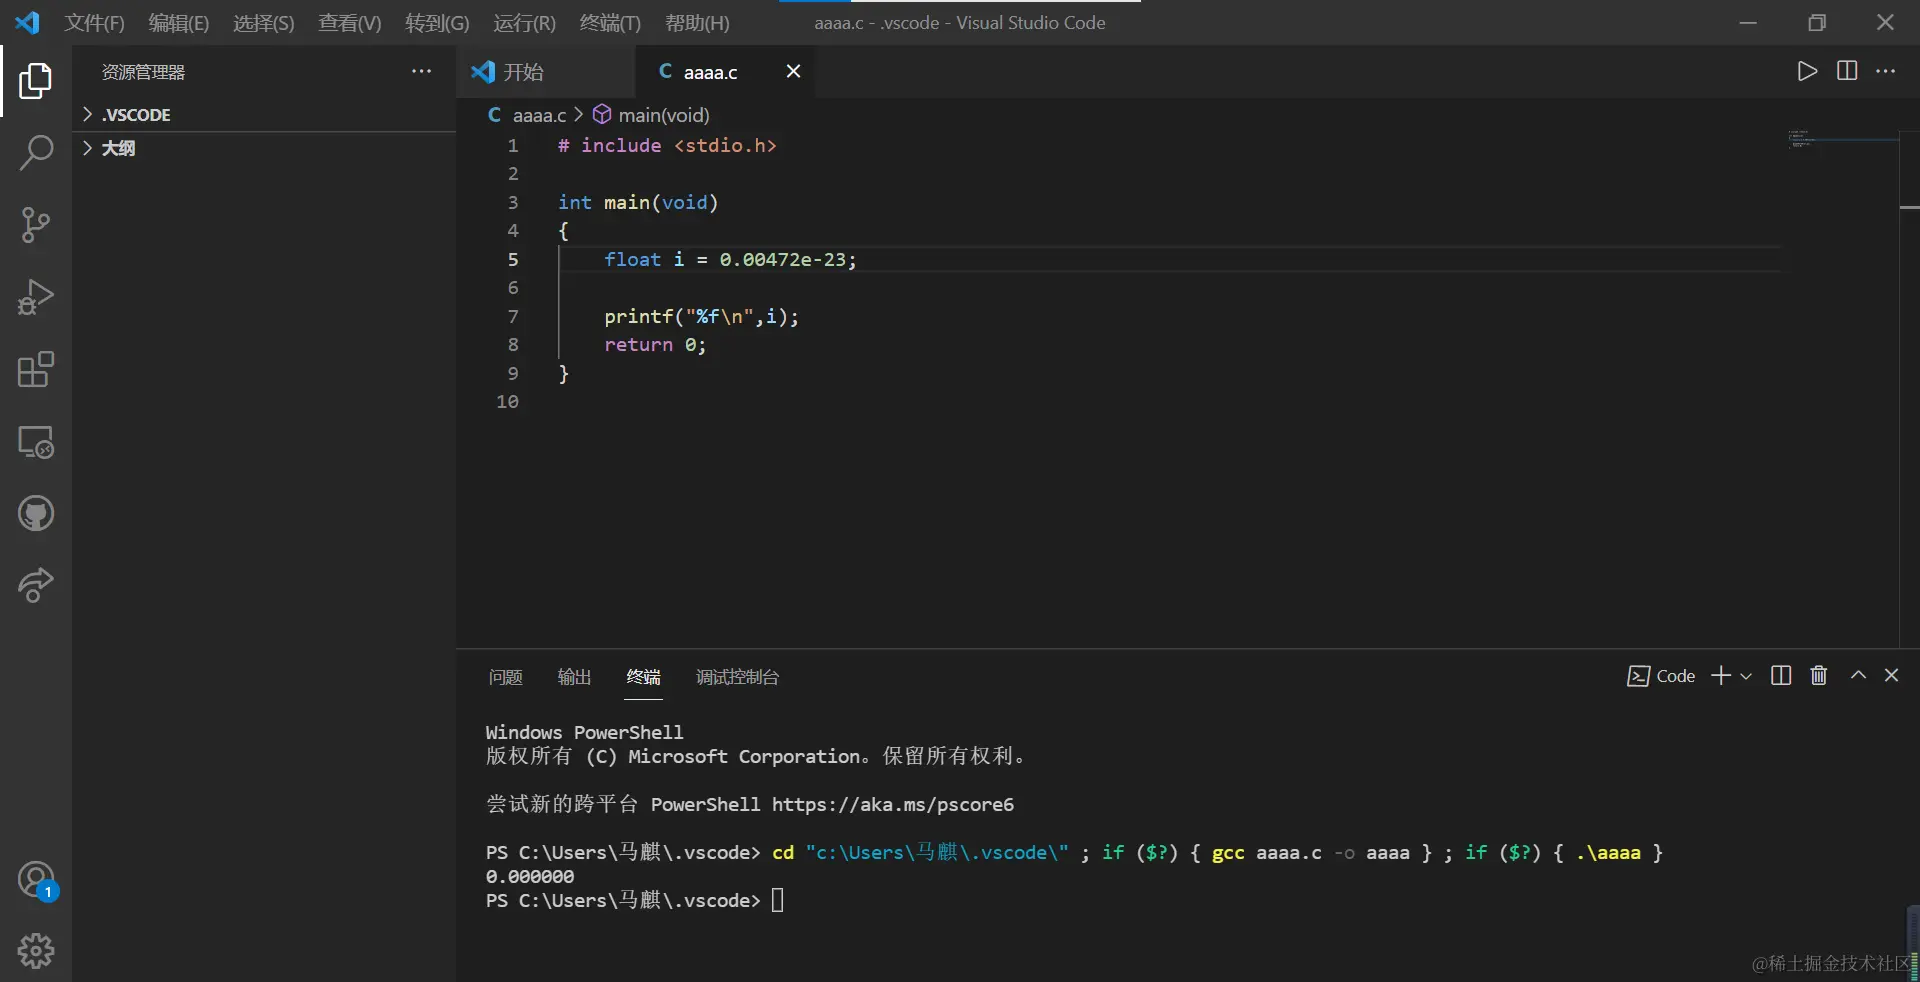Image resolution: width=1920 pixels, height=982 pixels.
Task: Open the Explorer sidebar icon
Action: [x=36, y=81]
